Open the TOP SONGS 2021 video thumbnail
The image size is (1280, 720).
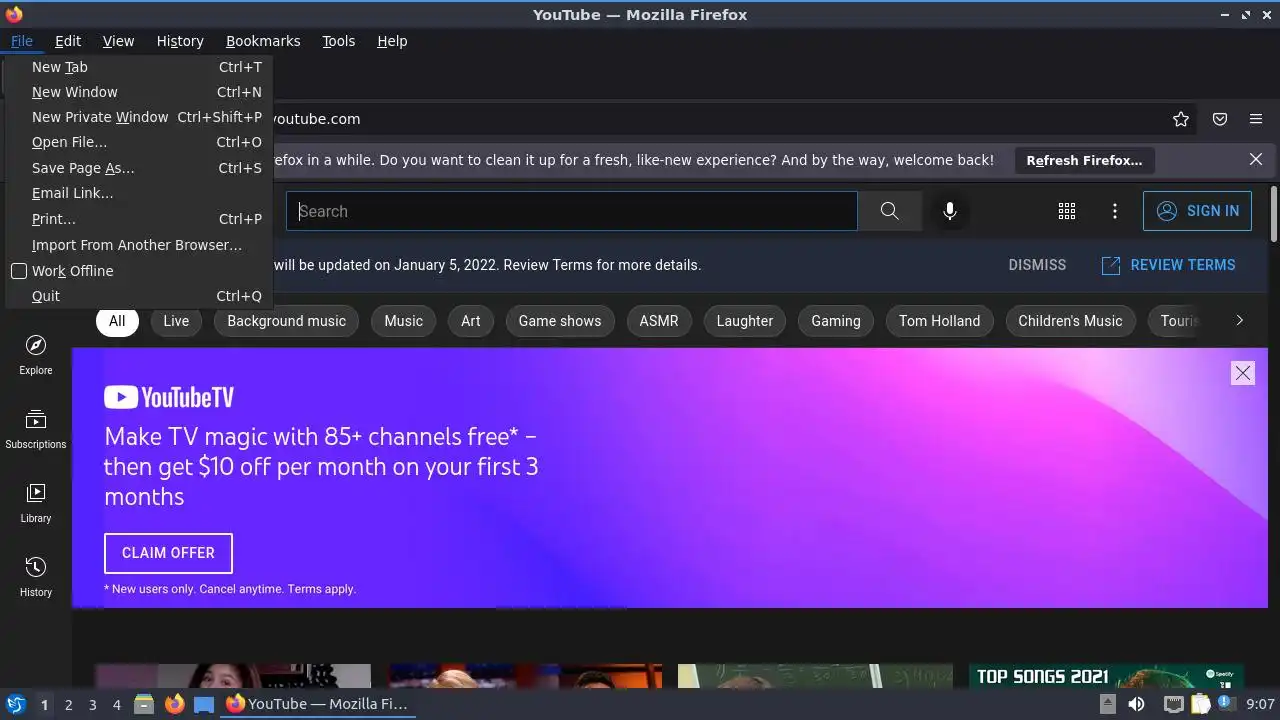tap(1106, 676)
